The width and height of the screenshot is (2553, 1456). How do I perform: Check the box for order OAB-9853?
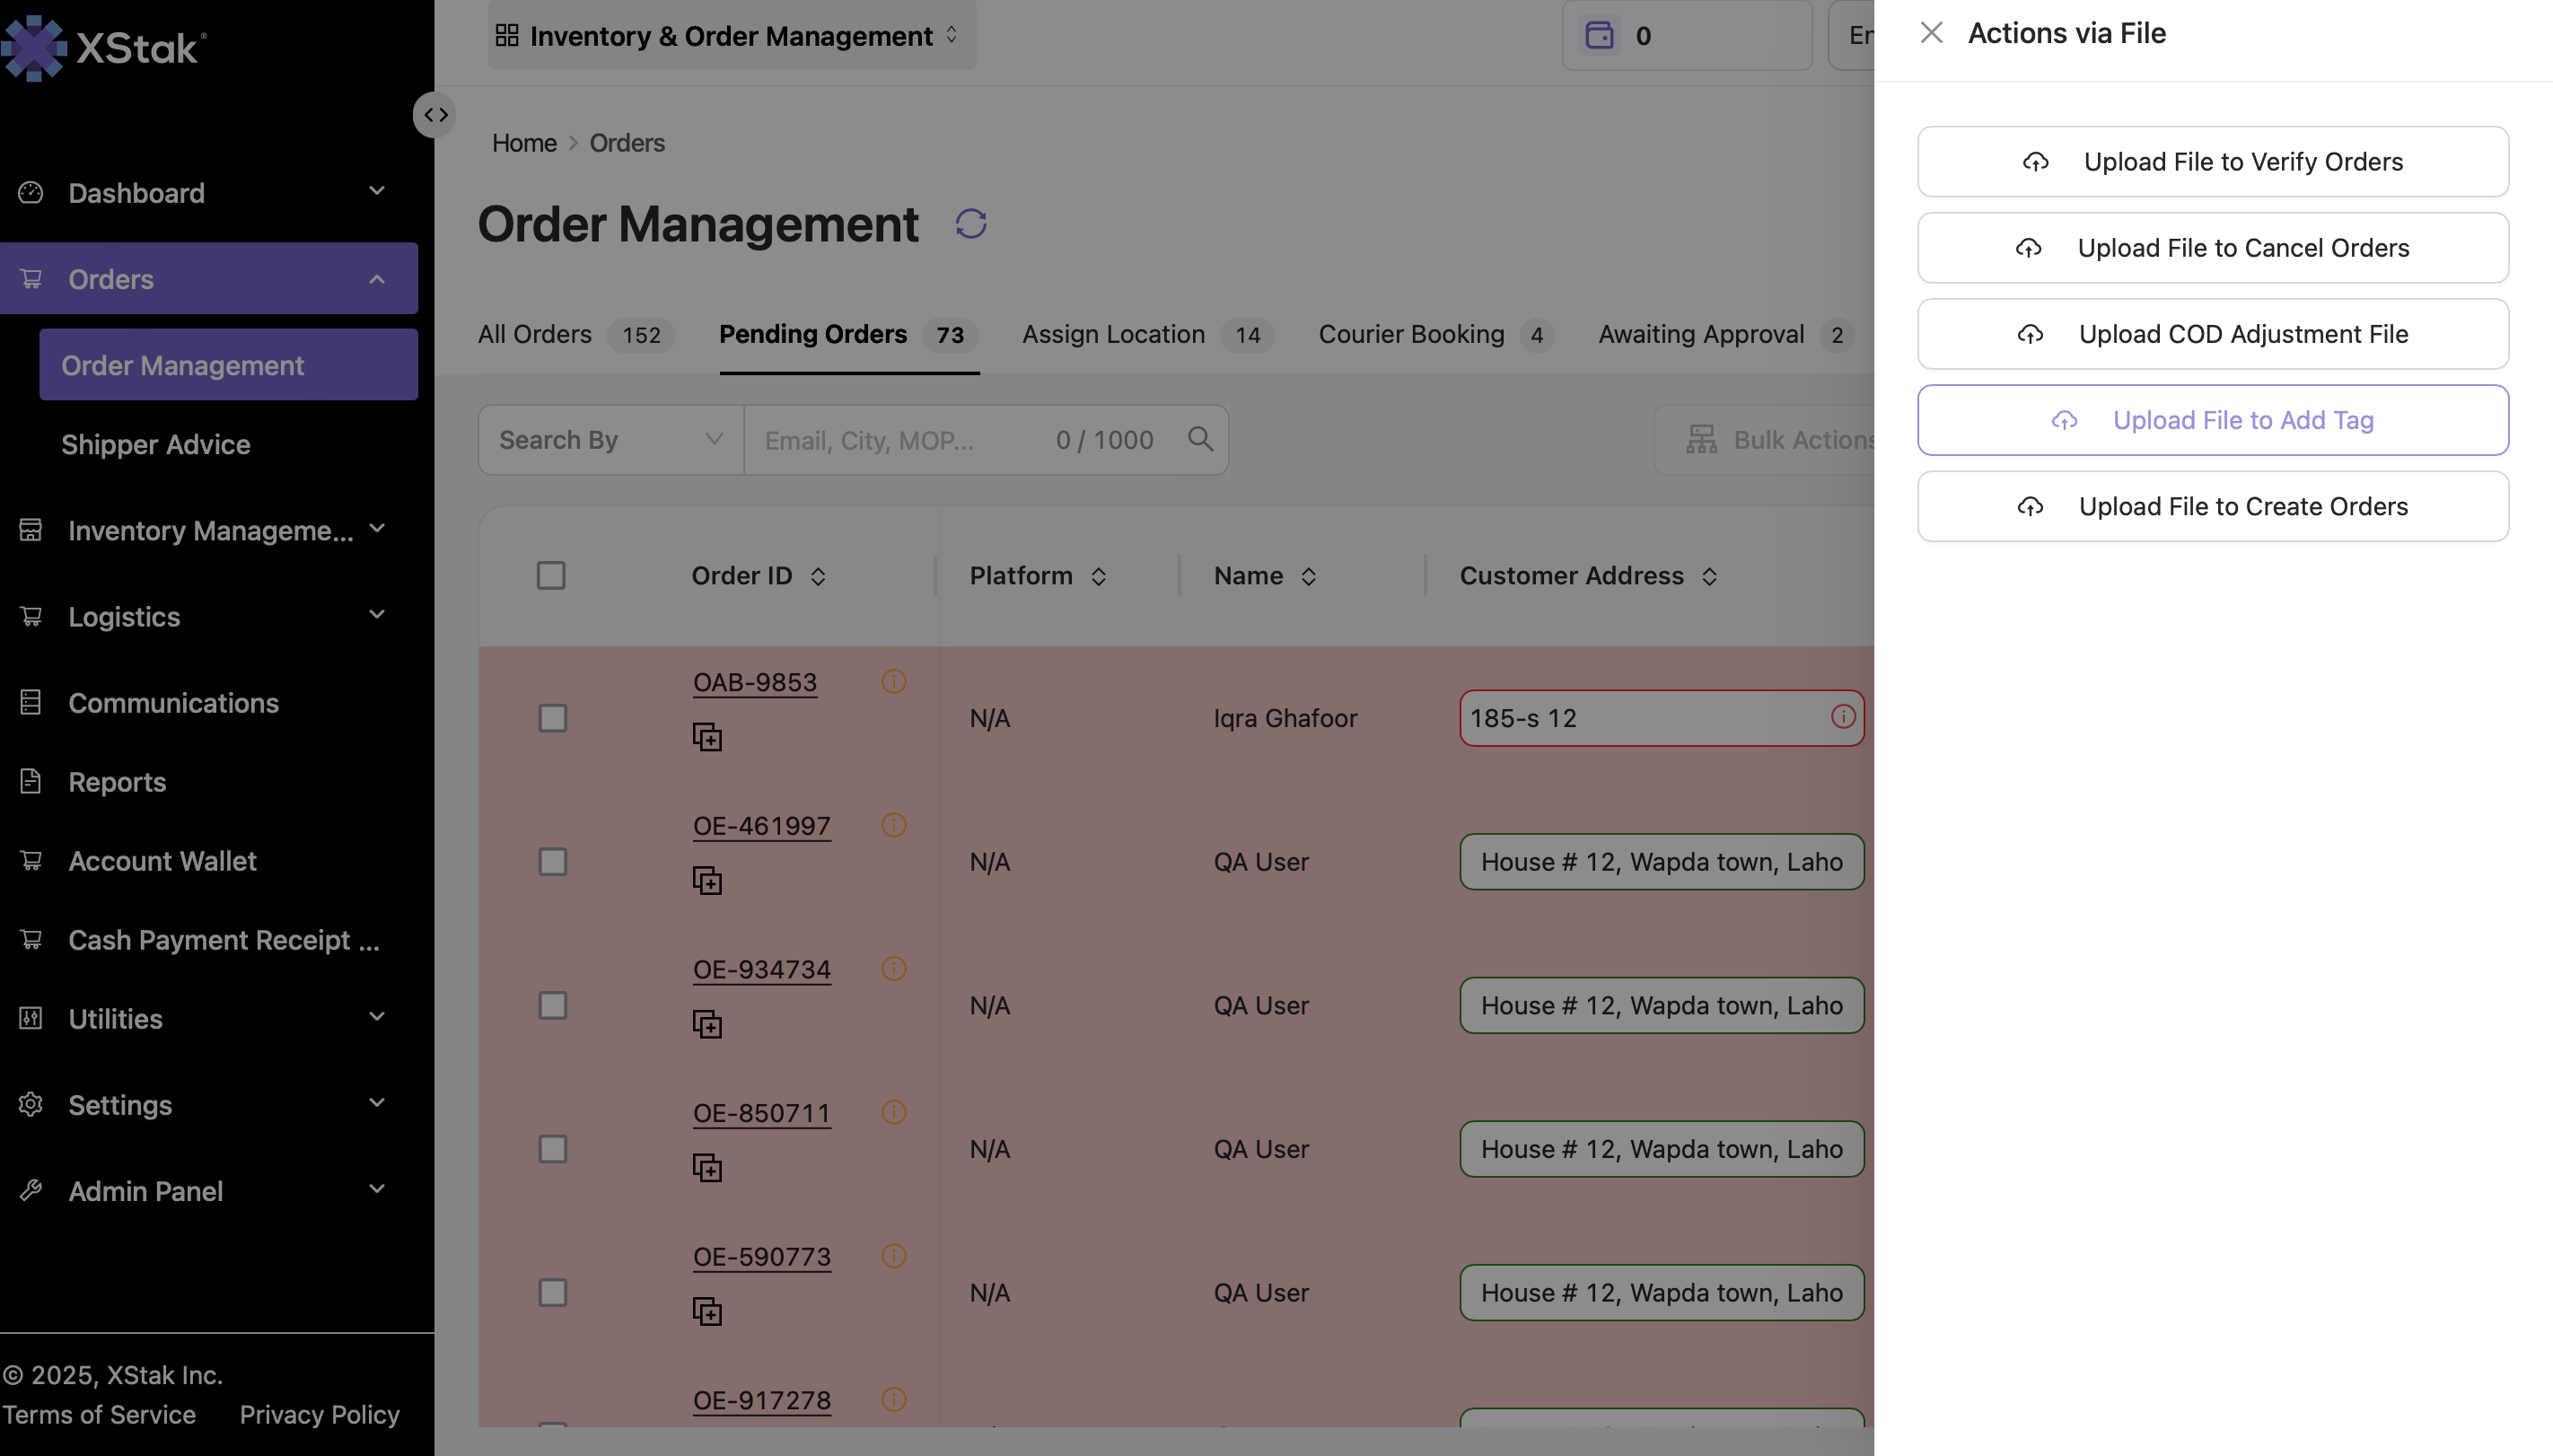(552, 718)
